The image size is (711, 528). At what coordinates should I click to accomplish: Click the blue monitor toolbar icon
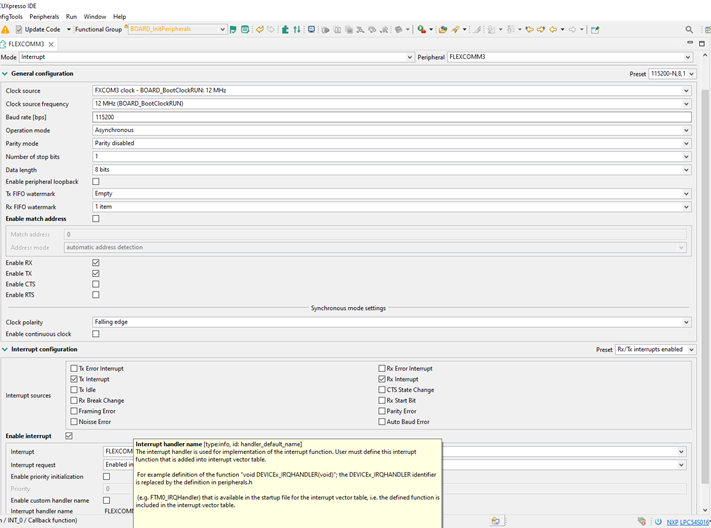pos(311,29)
